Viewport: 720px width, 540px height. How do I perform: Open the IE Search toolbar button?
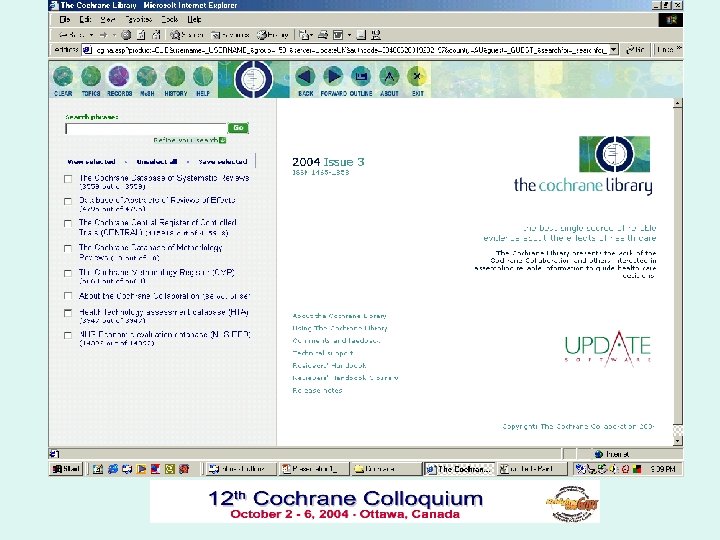click(187, 35)
